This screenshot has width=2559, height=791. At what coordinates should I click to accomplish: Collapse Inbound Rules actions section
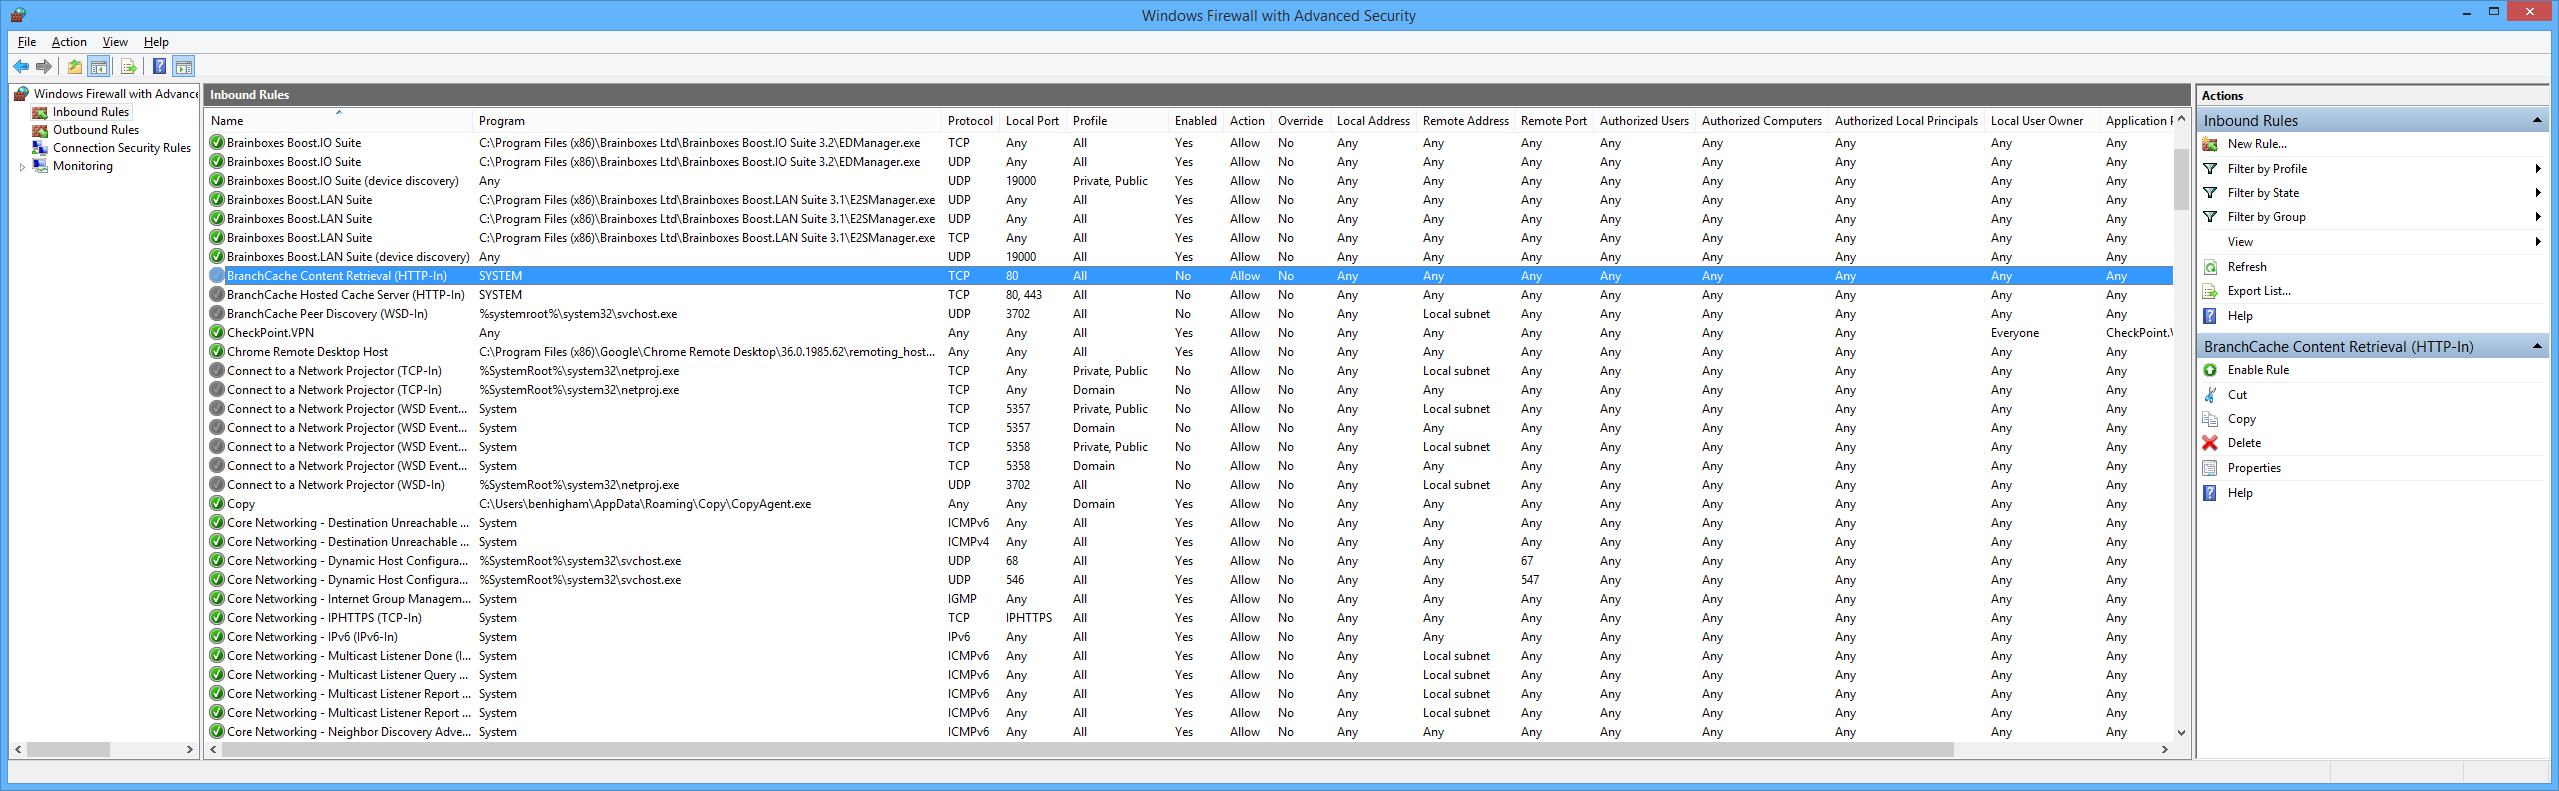[2537, 120]
